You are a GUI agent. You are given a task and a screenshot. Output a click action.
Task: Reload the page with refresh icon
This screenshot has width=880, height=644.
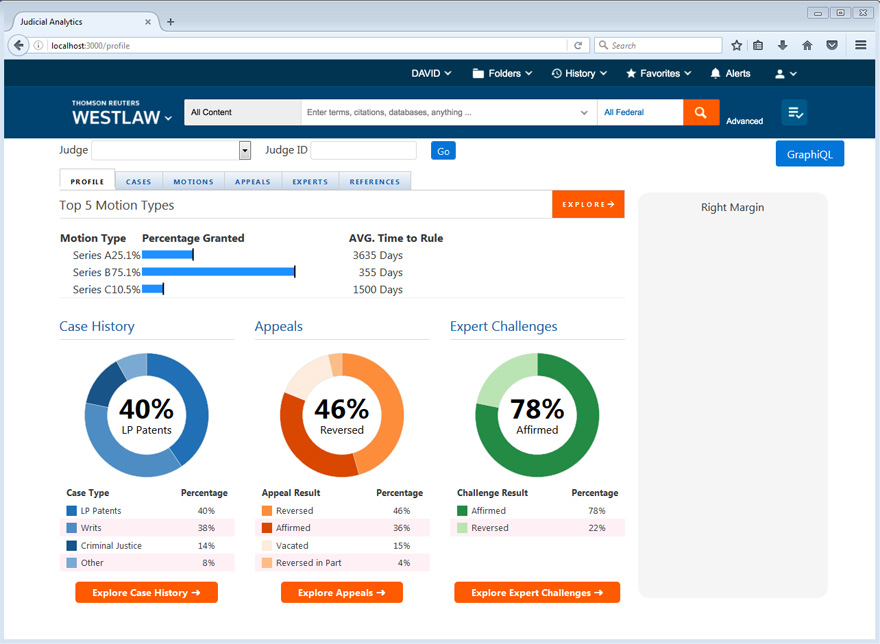(578, 46)
